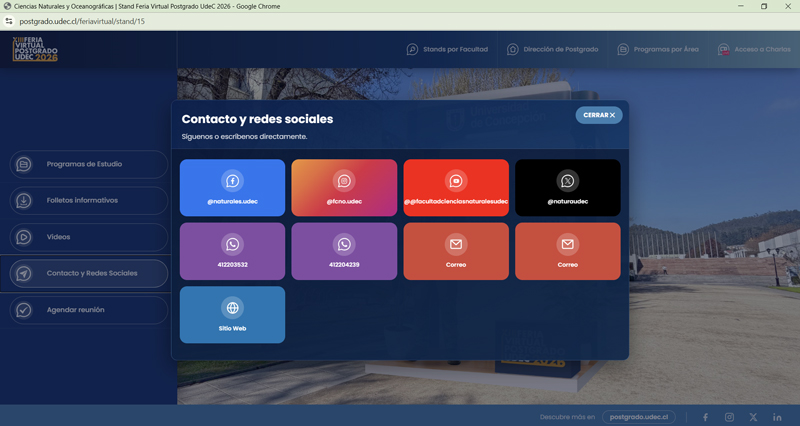Open the YouTube card @facultadcienciasnaturalesudec

(x=456, y=188)
